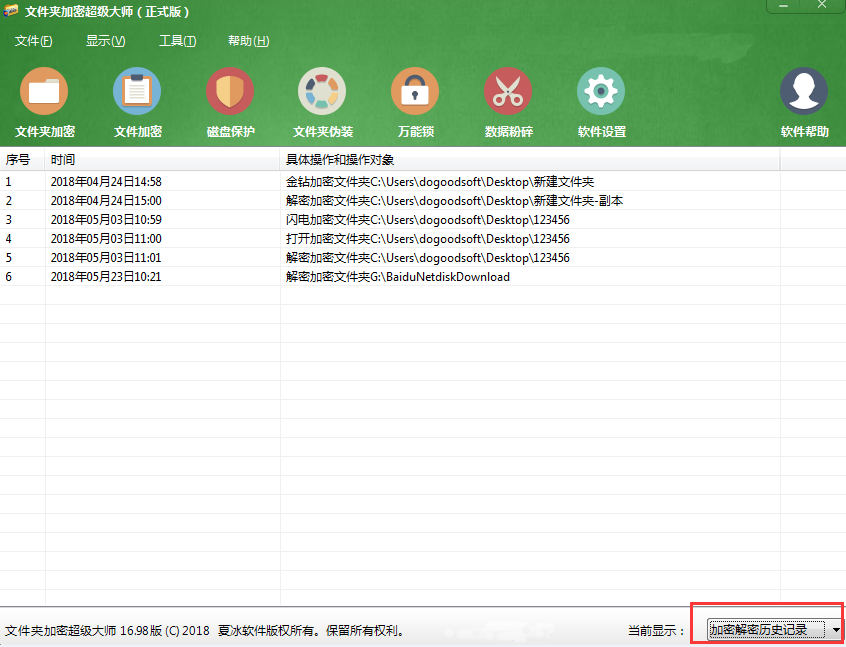Sort by 具体操作和操作对象 column header

pos(530,160)
